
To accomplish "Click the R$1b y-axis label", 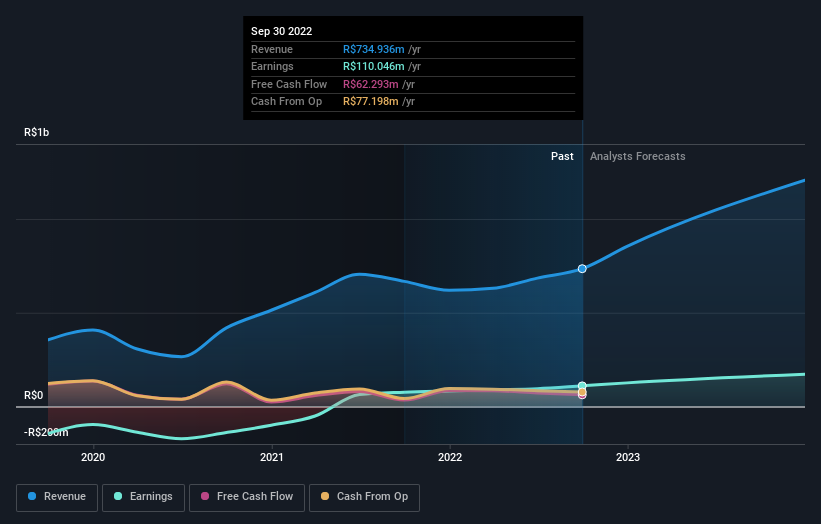I will [37, 132].
